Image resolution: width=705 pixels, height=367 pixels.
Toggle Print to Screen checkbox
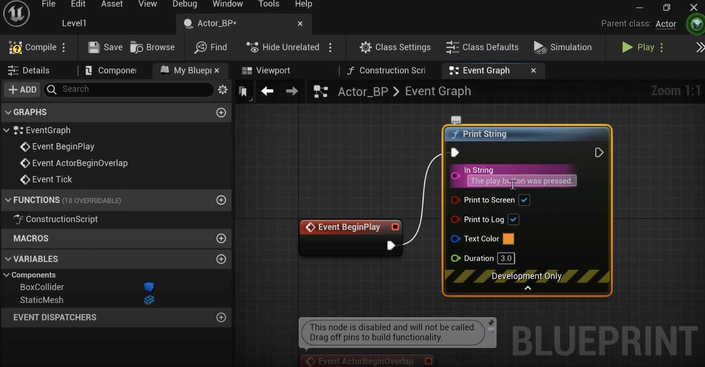point(524,200)
